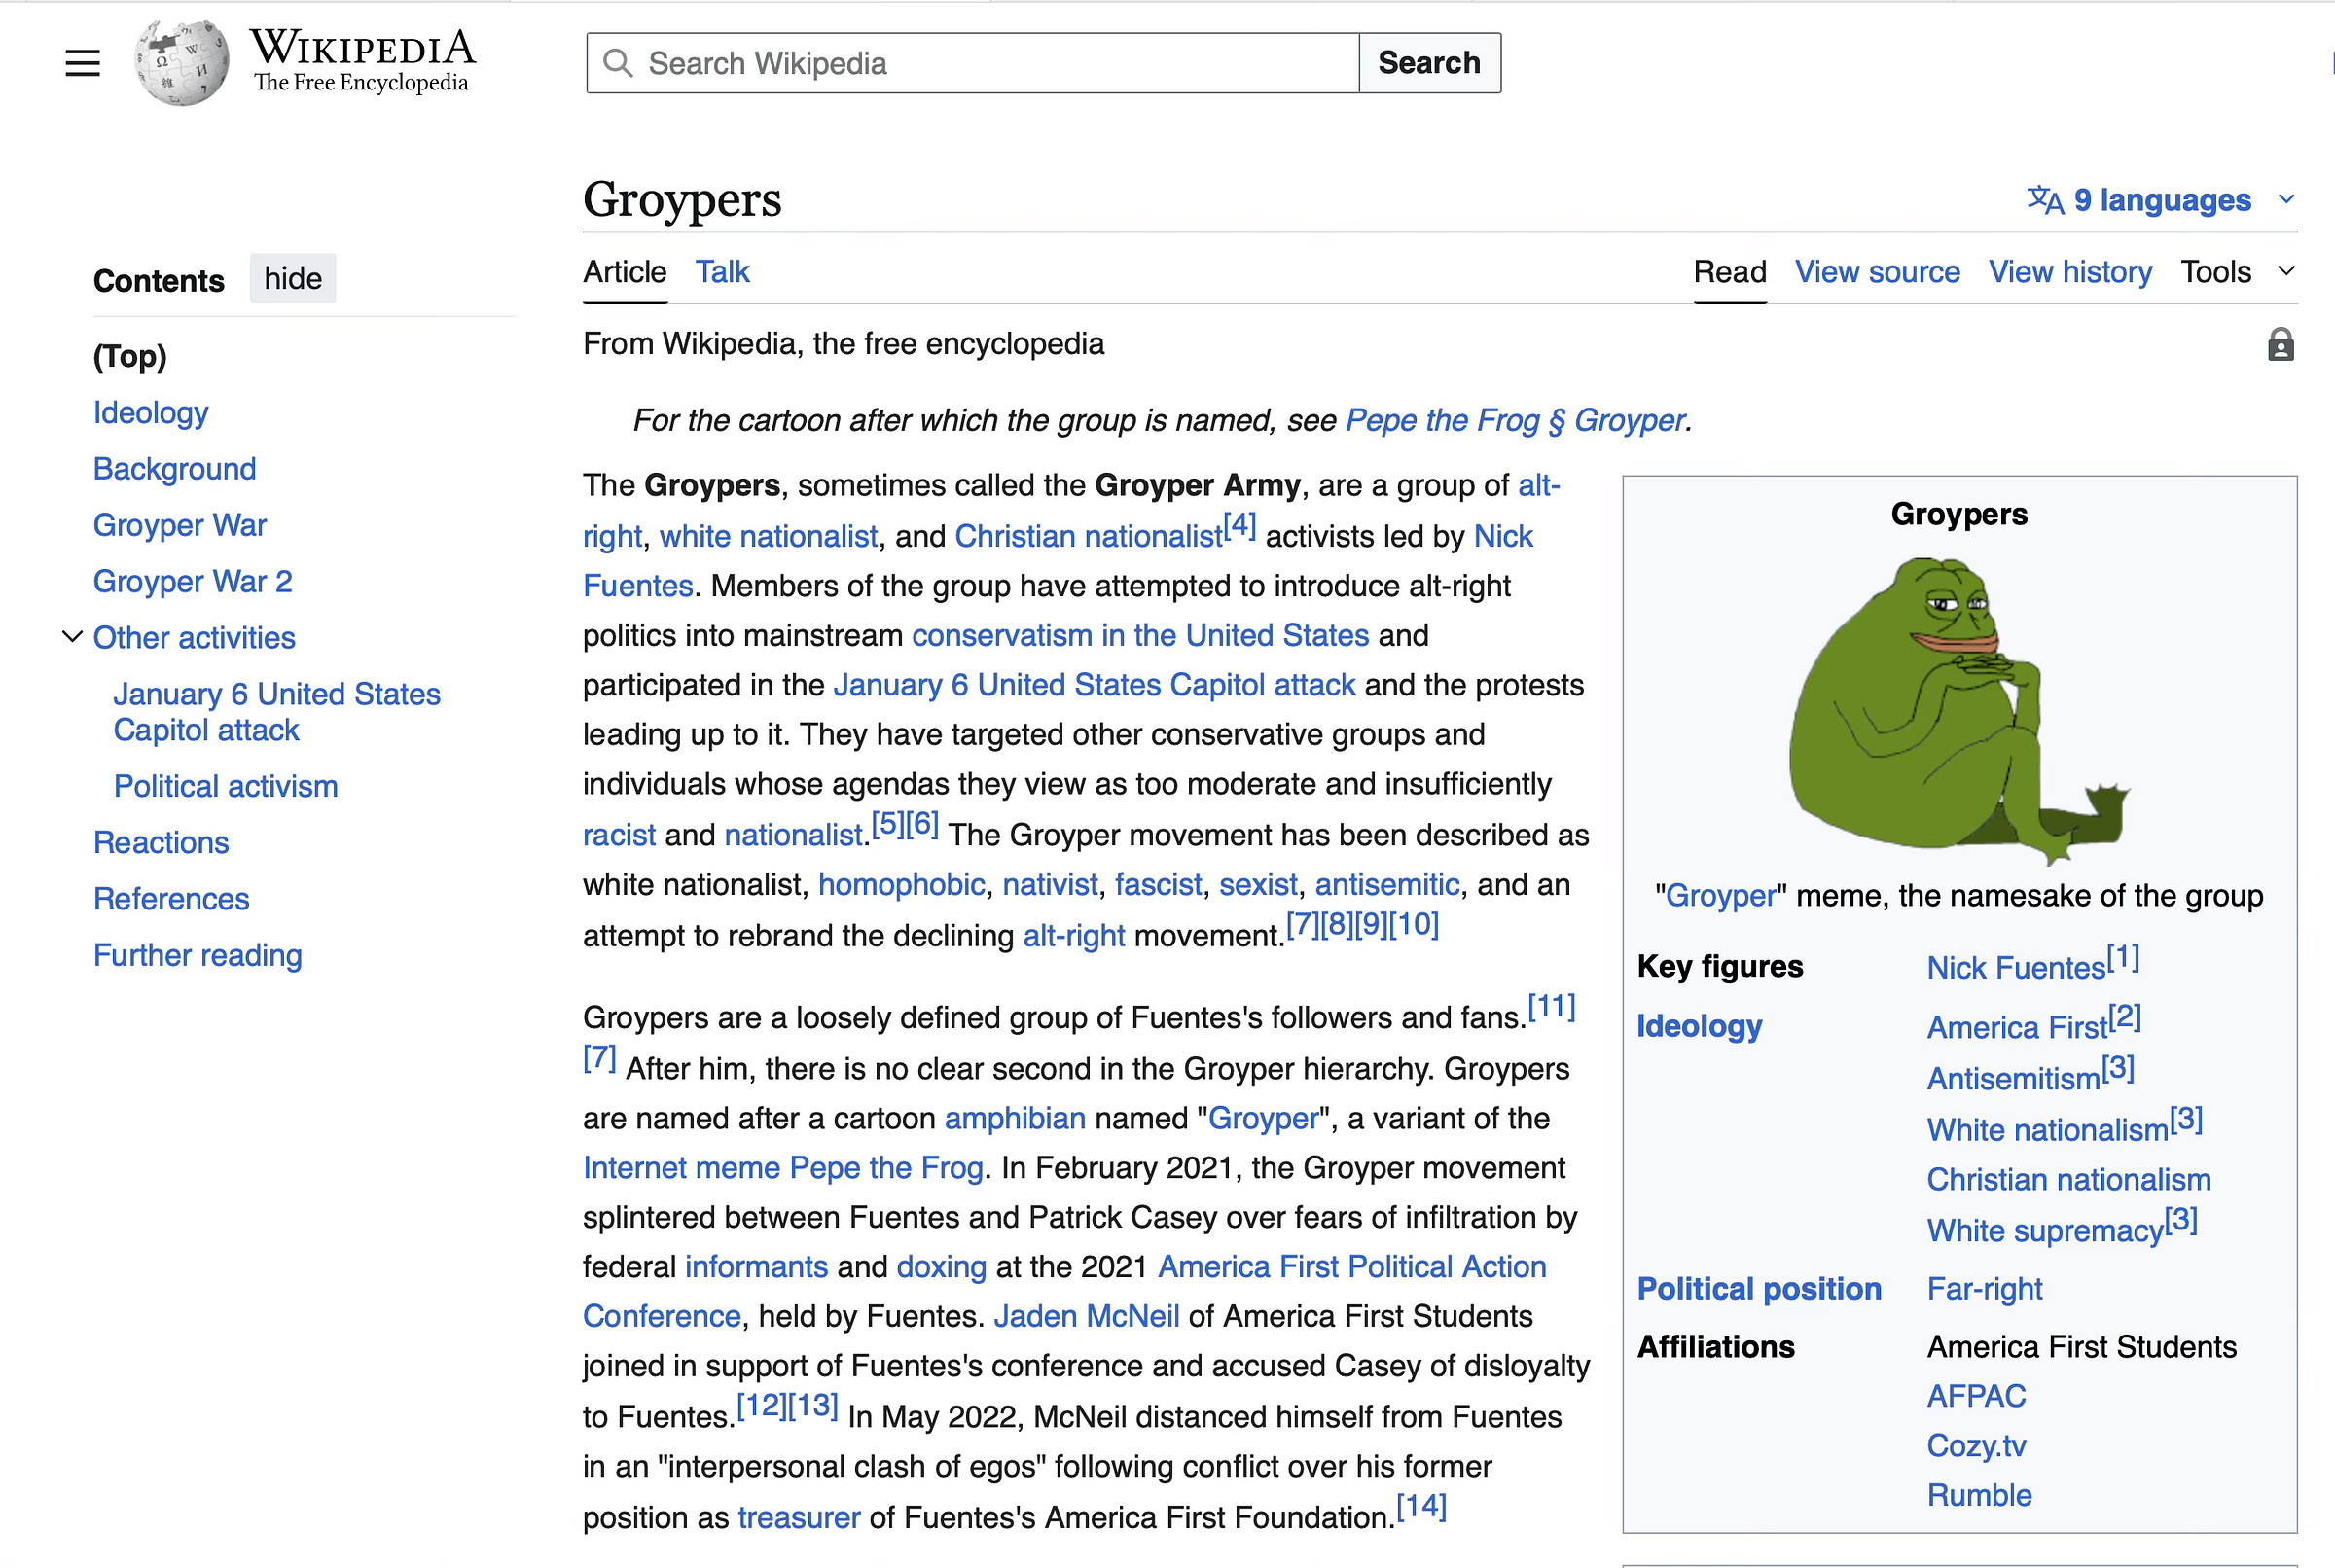Open the View history tab
This screenshot has height=1568, width=2335.
(x=2069, y=272)
